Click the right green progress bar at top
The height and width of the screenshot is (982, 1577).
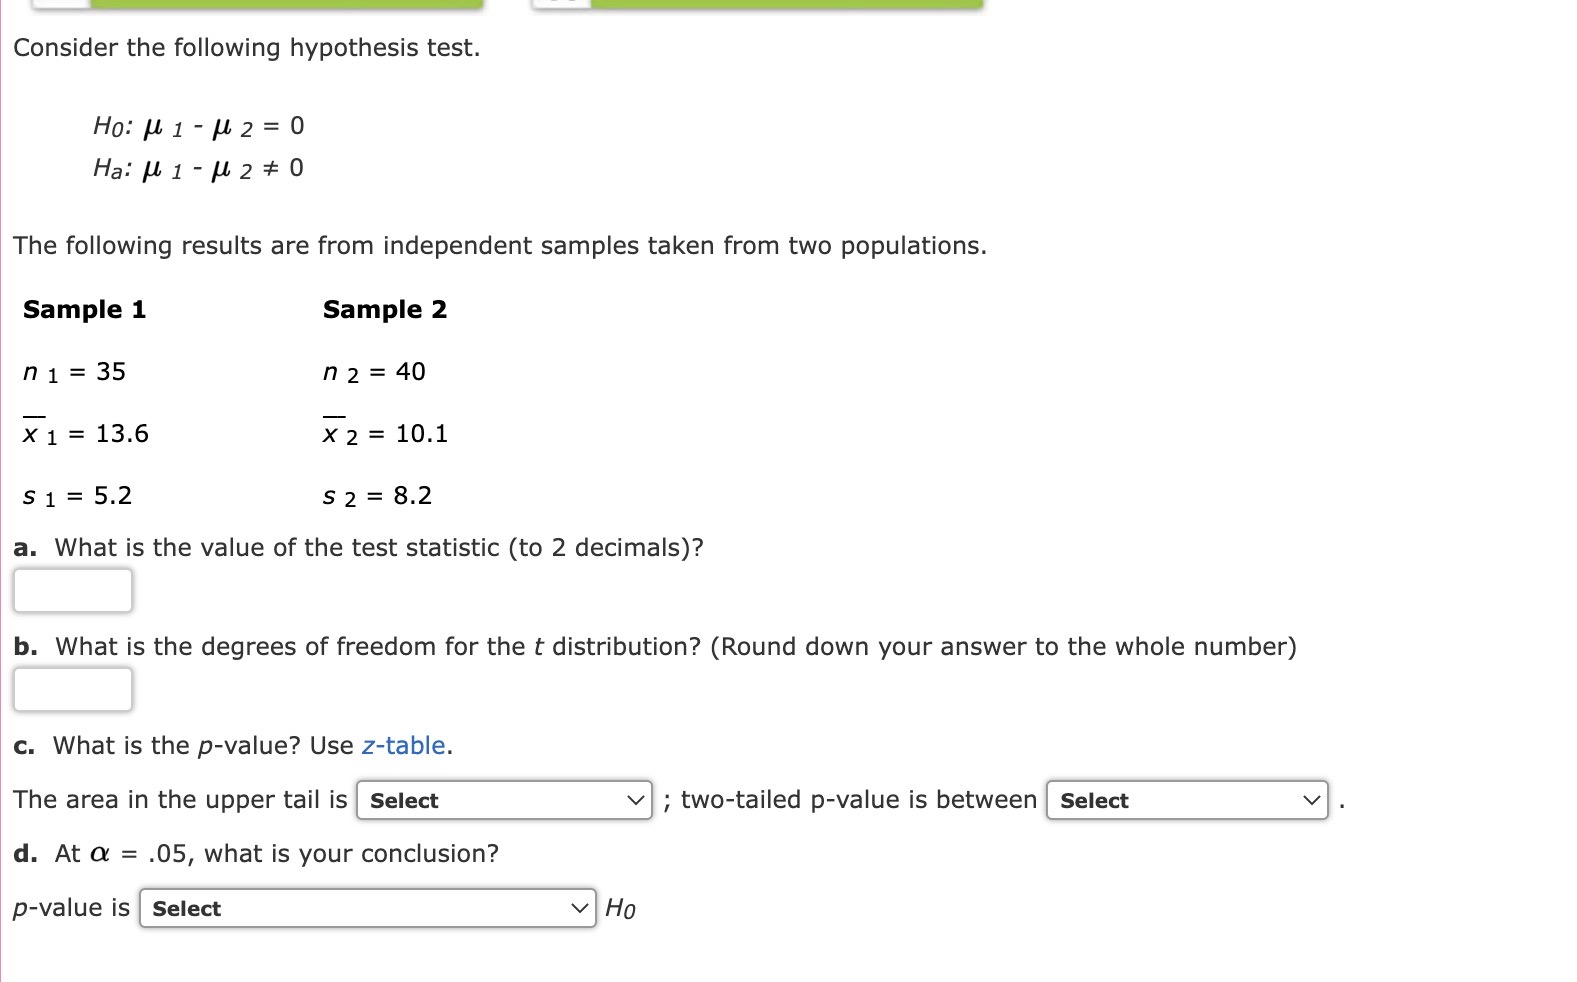[x=790, y=4]
